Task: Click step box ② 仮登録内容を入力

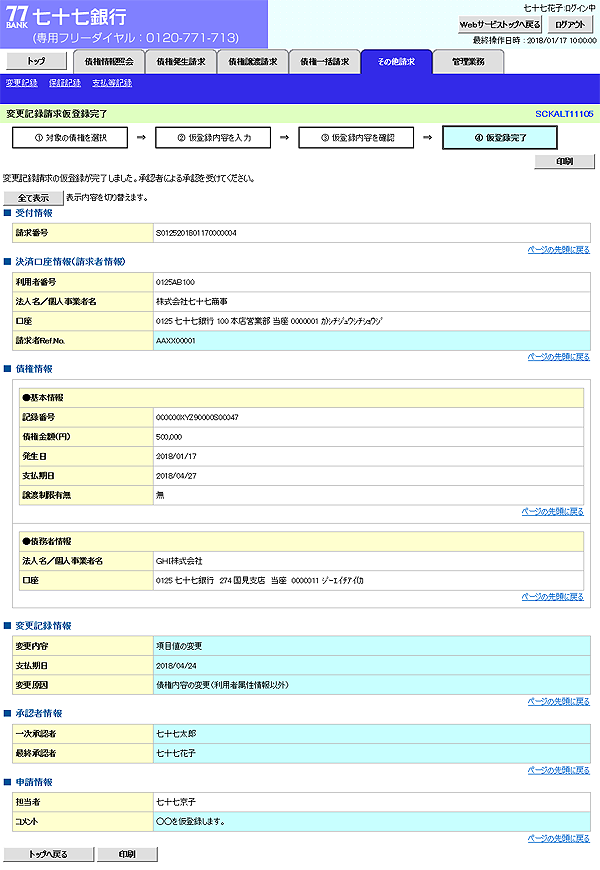Action: coord(213,138)
